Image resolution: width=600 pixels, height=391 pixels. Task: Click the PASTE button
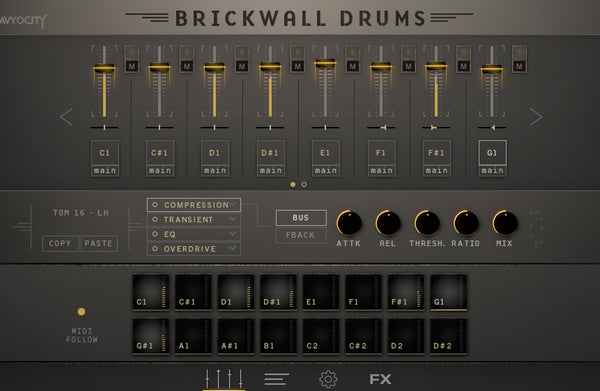[x=99, y=243]
